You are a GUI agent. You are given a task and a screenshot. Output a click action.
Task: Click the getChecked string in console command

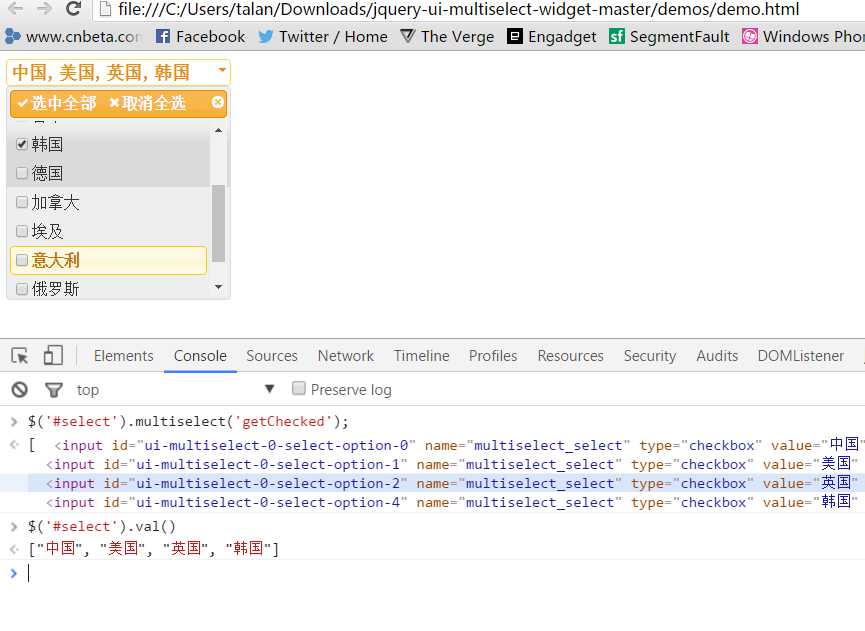[x=283, y=422]
